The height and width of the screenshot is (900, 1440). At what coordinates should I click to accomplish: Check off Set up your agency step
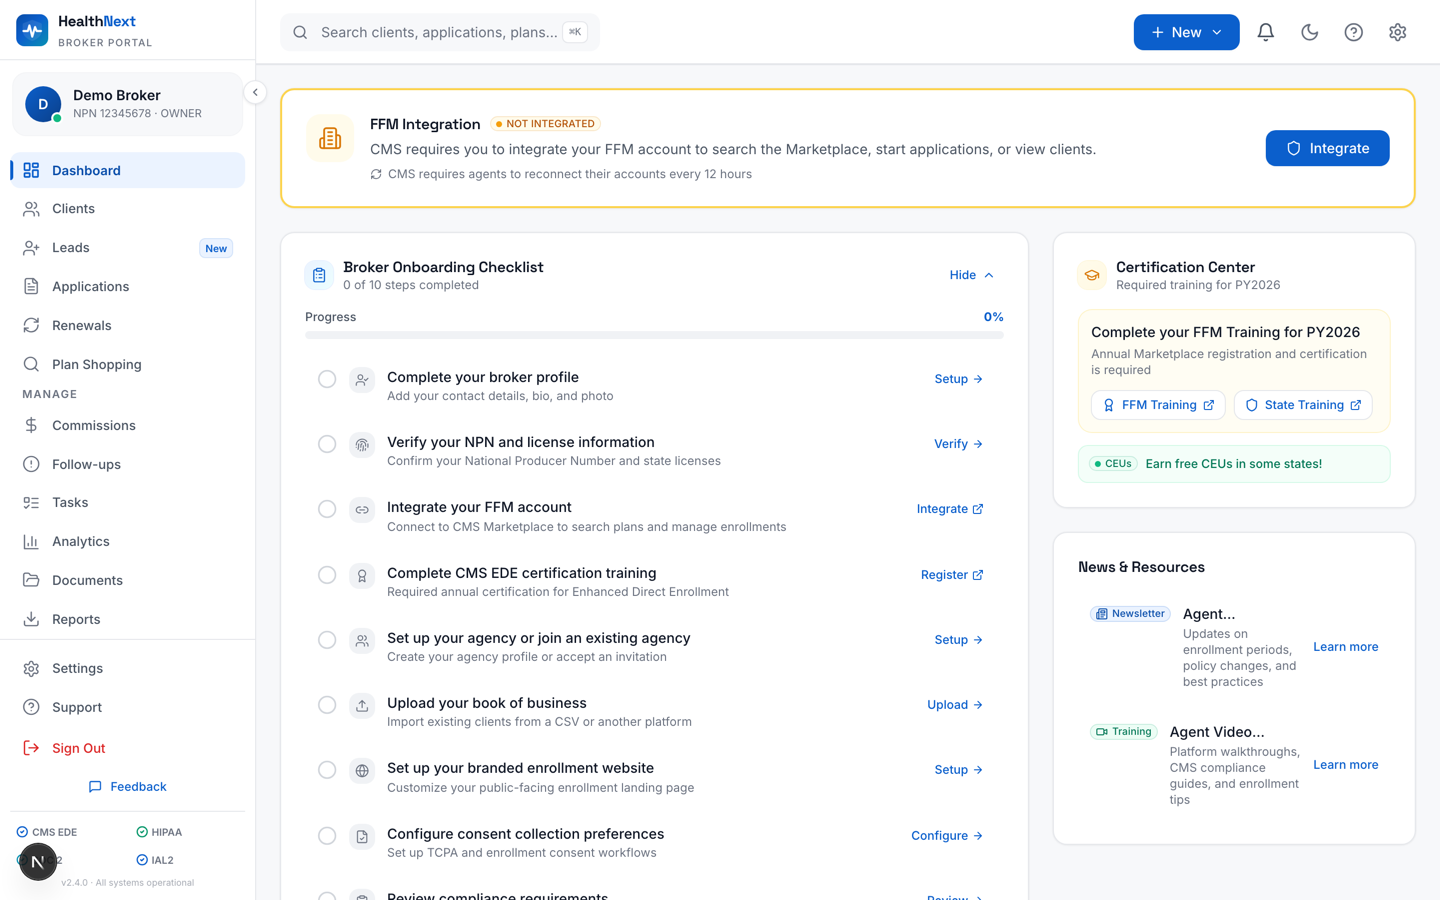pyautogui.click(x=327, y=640)
